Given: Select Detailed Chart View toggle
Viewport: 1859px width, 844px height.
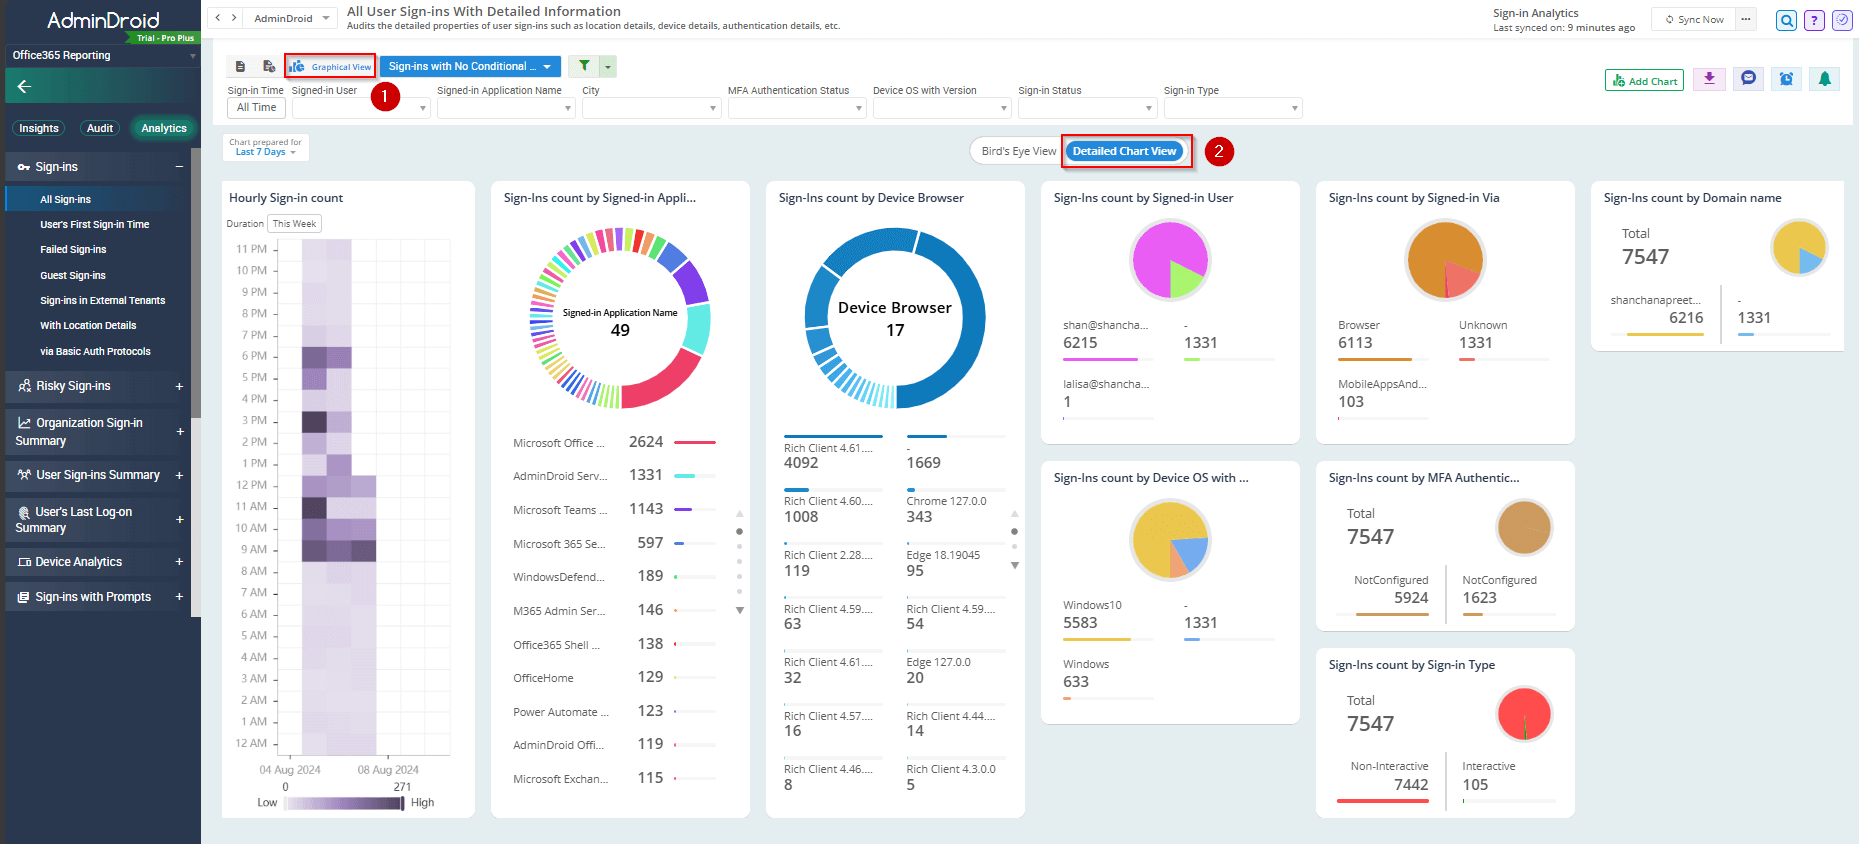Looking at the screenshot, I should (1124, 151).
